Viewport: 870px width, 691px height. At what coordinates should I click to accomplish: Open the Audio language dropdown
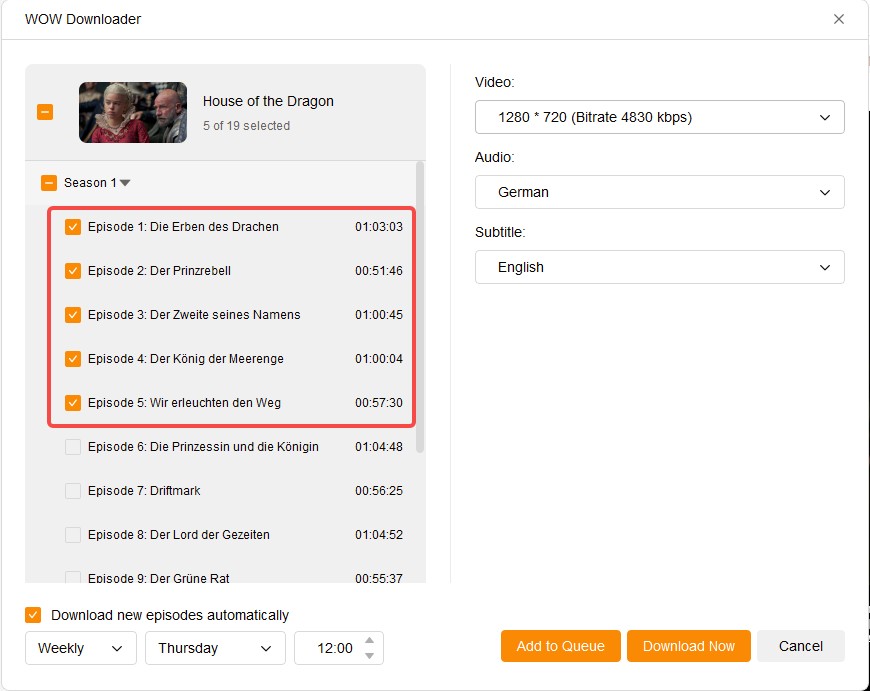click(660, 192)
